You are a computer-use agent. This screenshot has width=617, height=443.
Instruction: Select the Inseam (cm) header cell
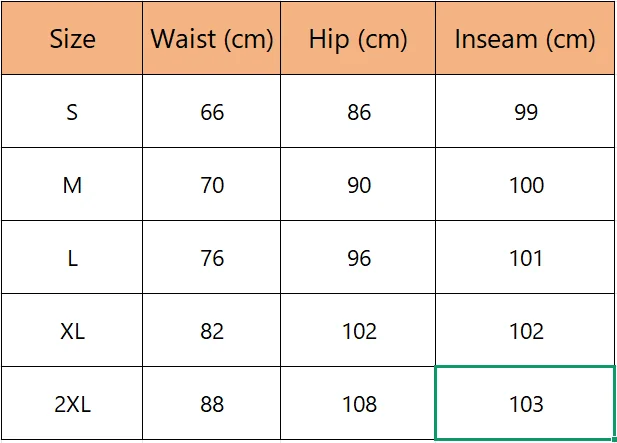pos(525,39)
